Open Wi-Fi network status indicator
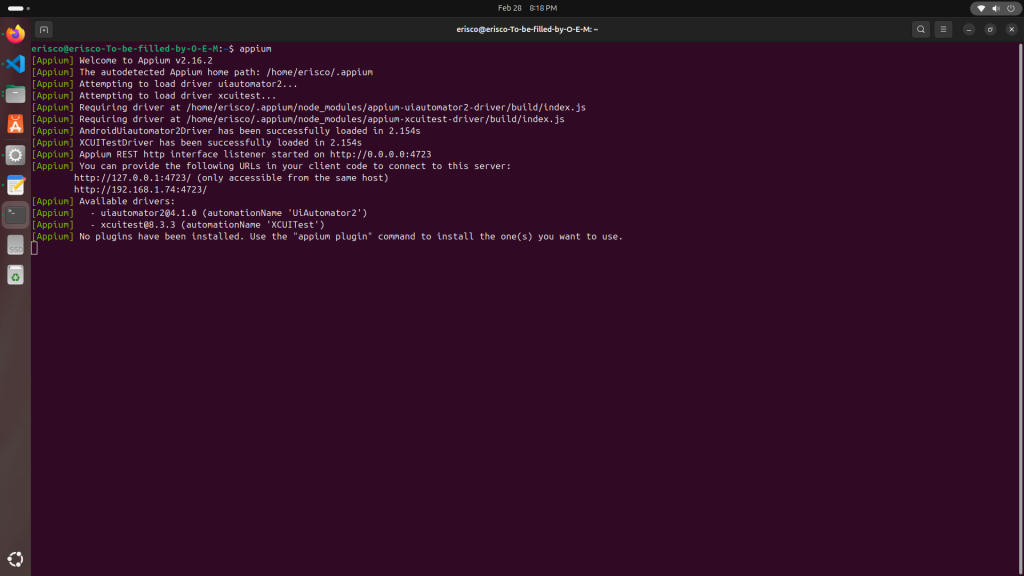 (x=981, y=8)
